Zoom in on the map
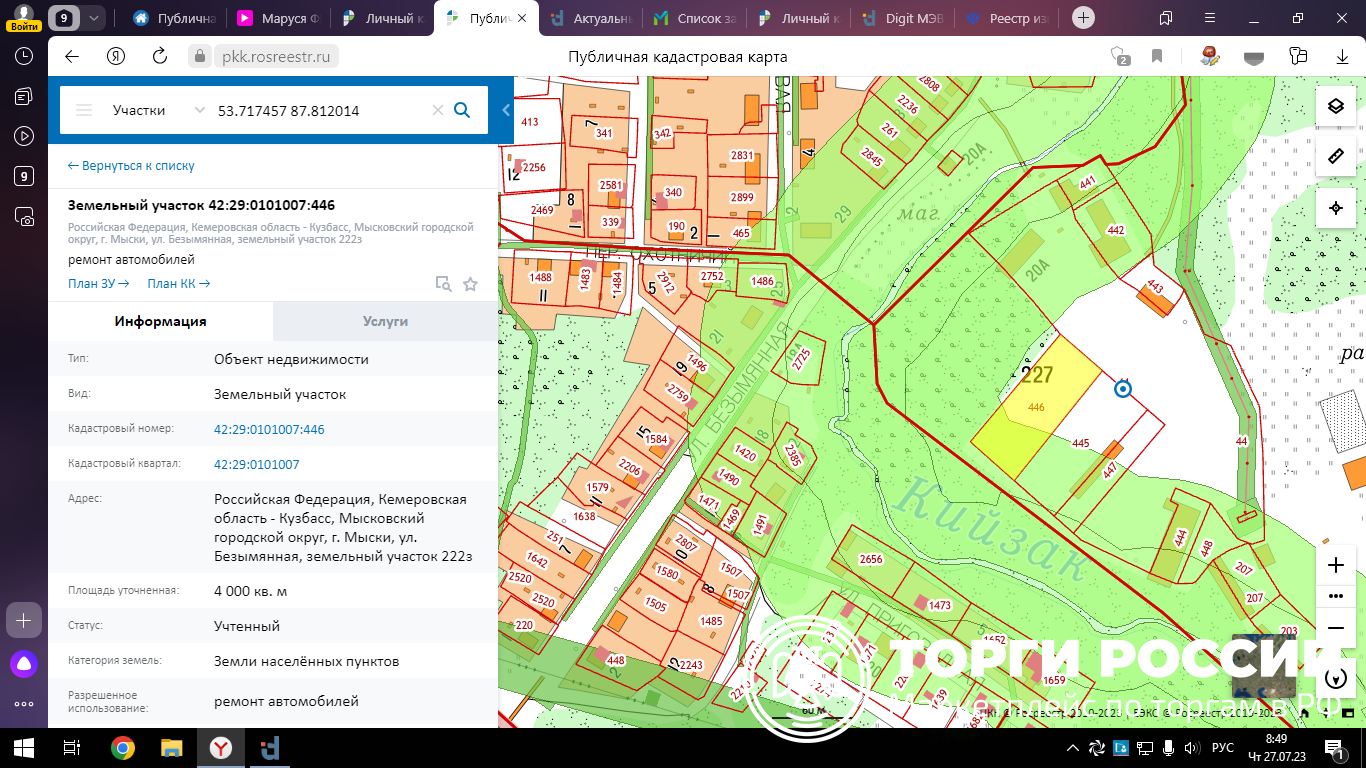This screenshot has width=1366, height=768. [1335, 565]
